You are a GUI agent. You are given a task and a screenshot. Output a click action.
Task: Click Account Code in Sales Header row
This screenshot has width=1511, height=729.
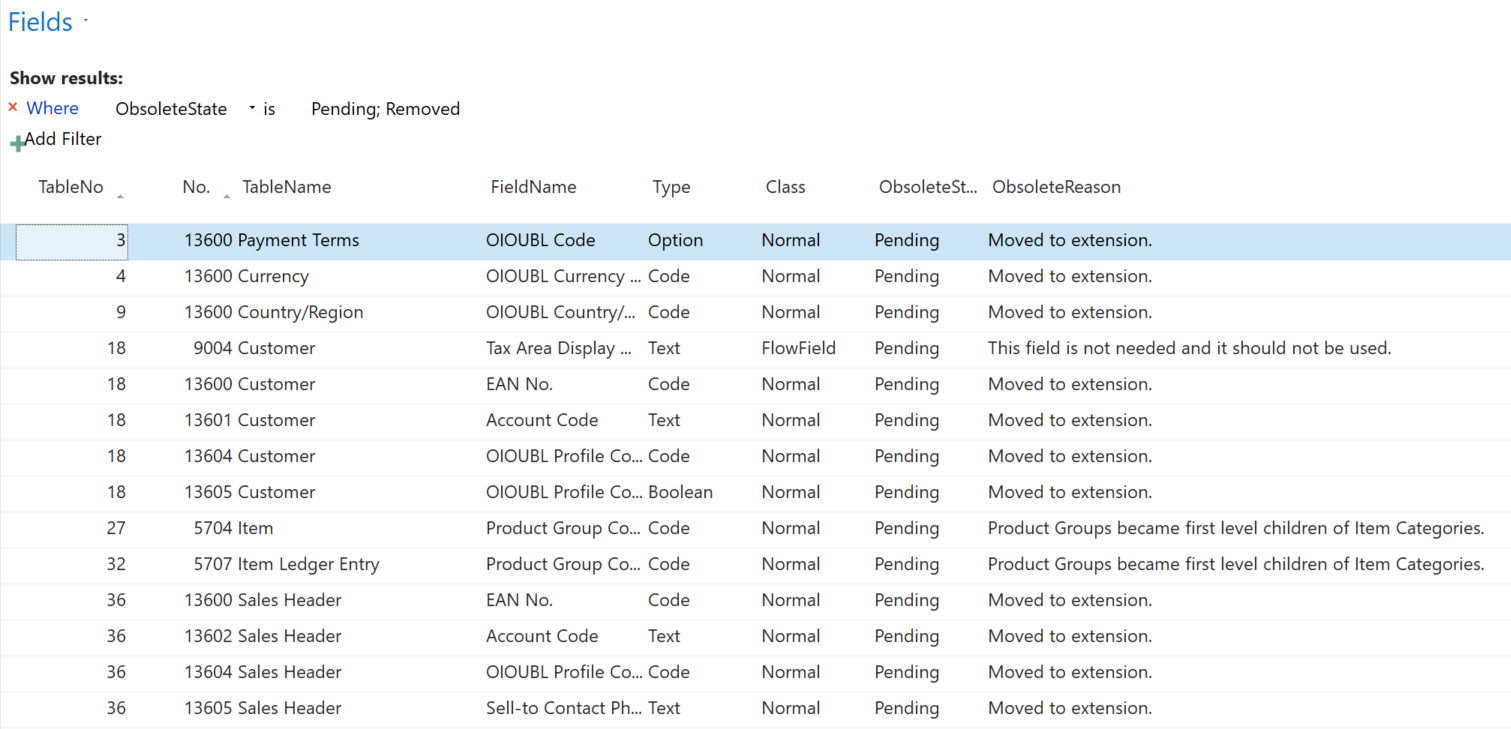coord(542,636)
